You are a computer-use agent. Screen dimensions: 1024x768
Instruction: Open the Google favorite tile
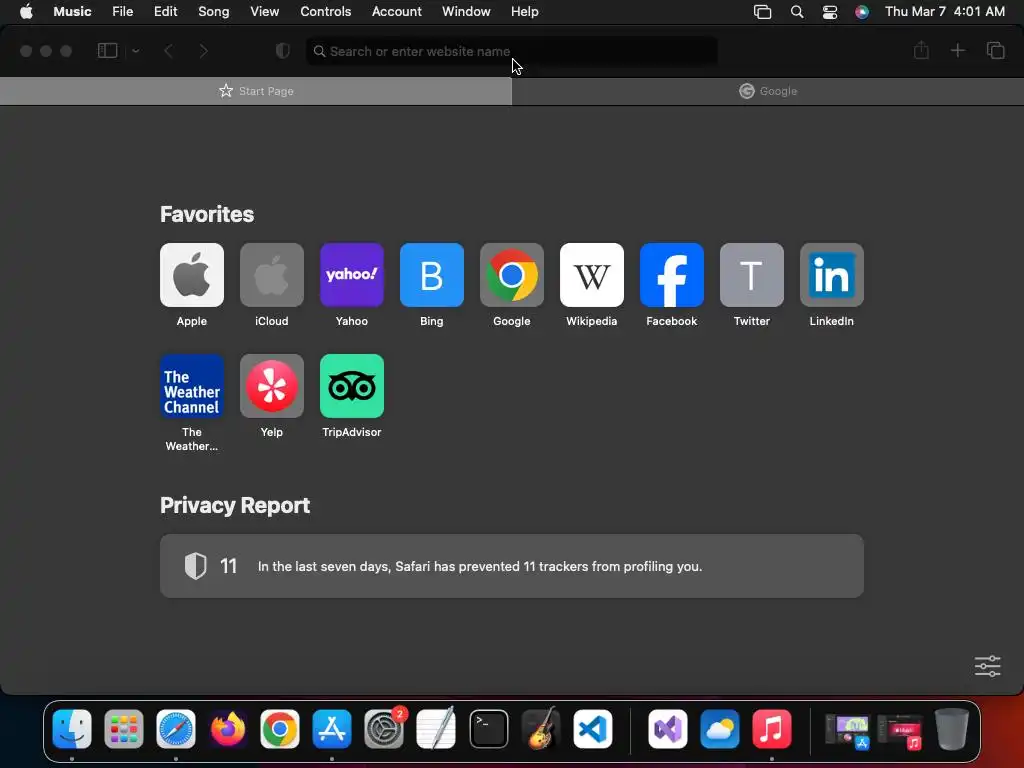click(x=511, y=275)
